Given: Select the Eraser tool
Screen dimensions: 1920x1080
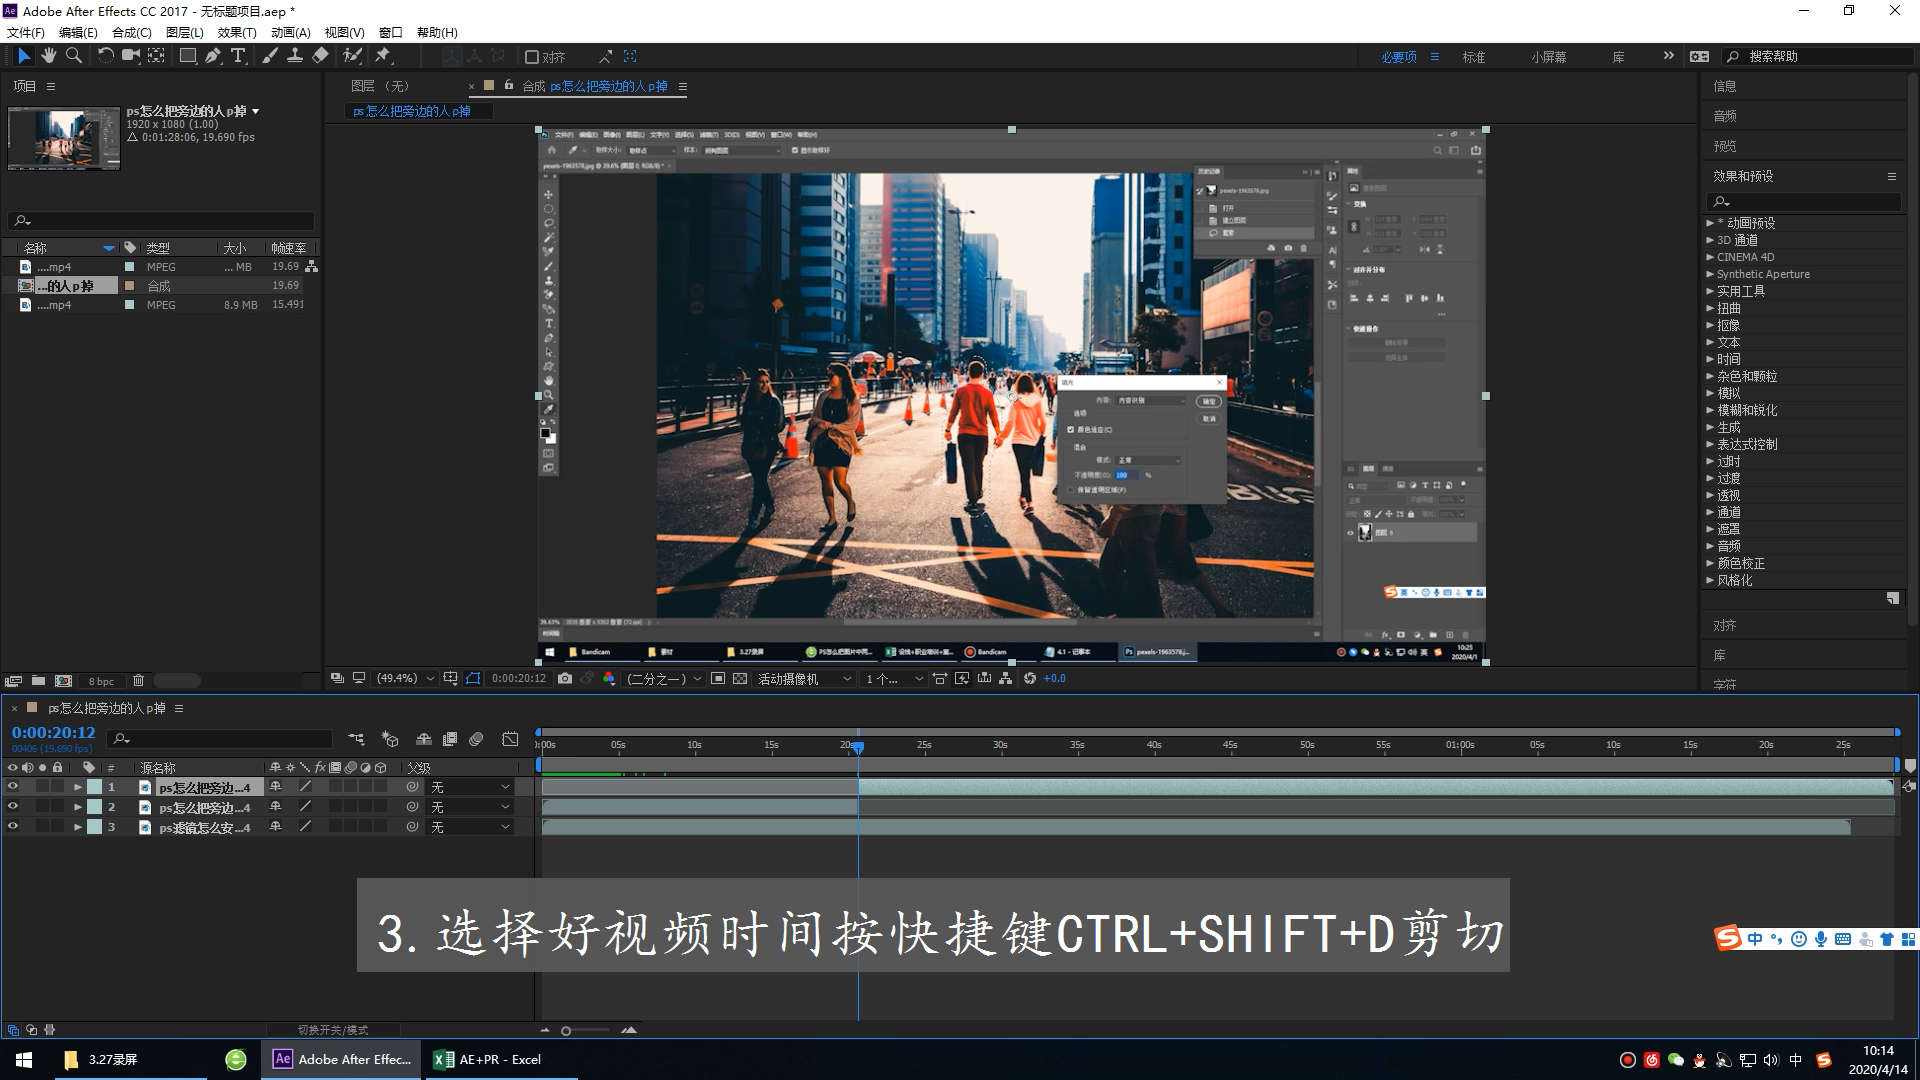Looking at the screenshot, I should 320,56.
